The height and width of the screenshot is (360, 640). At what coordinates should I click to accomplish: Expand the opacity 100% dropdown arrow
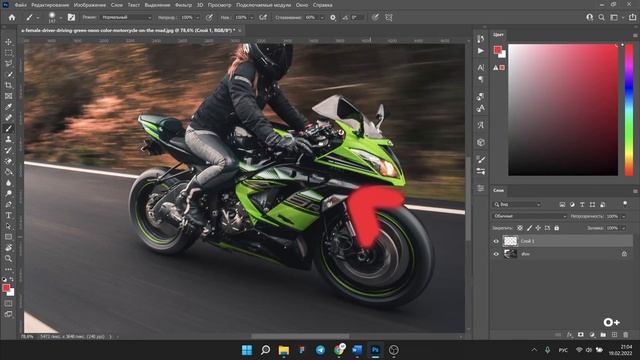coord(198,18)
